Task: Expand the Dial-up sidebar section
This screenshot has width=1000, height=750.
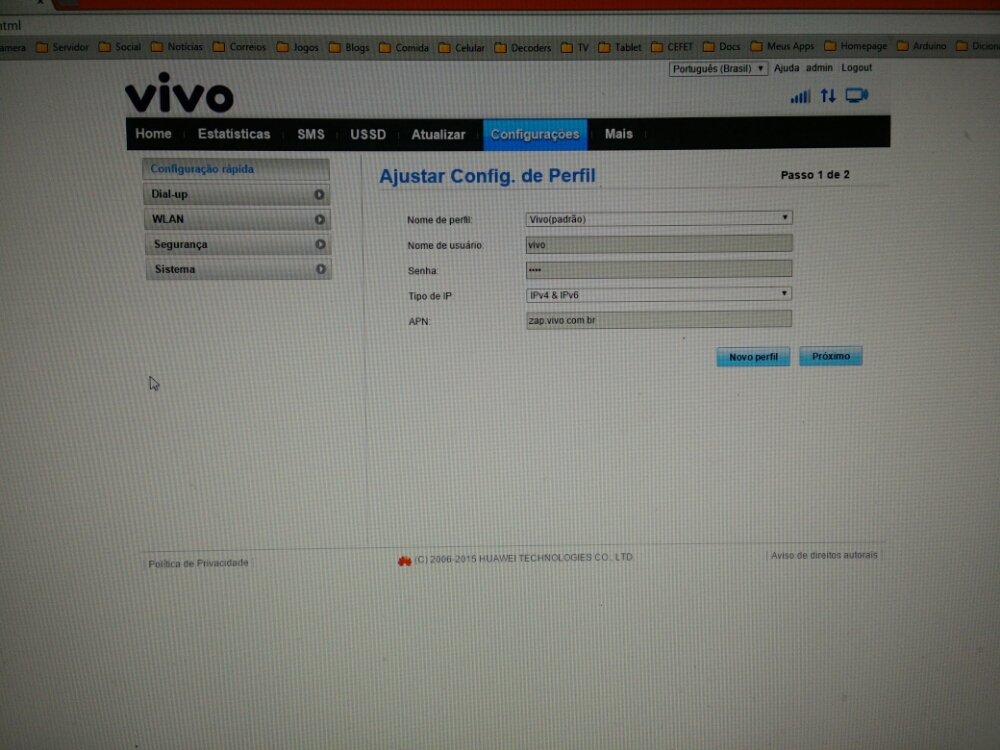Action: (237, 195)
